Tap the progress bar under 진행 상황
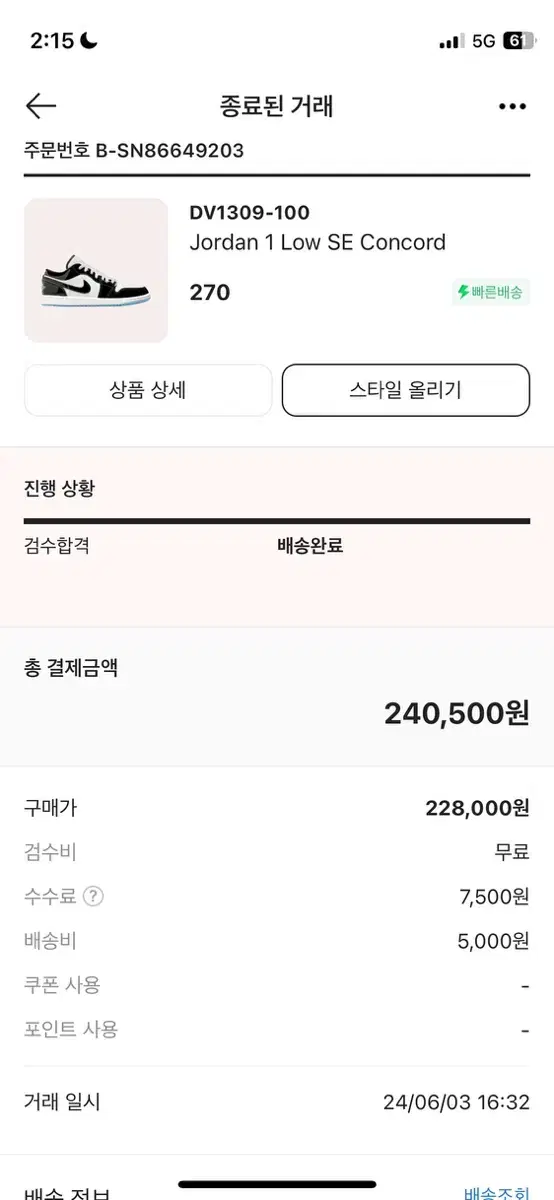Image resolution: width=554 pixels, height=1200 pixels. (x=277, y=521)
